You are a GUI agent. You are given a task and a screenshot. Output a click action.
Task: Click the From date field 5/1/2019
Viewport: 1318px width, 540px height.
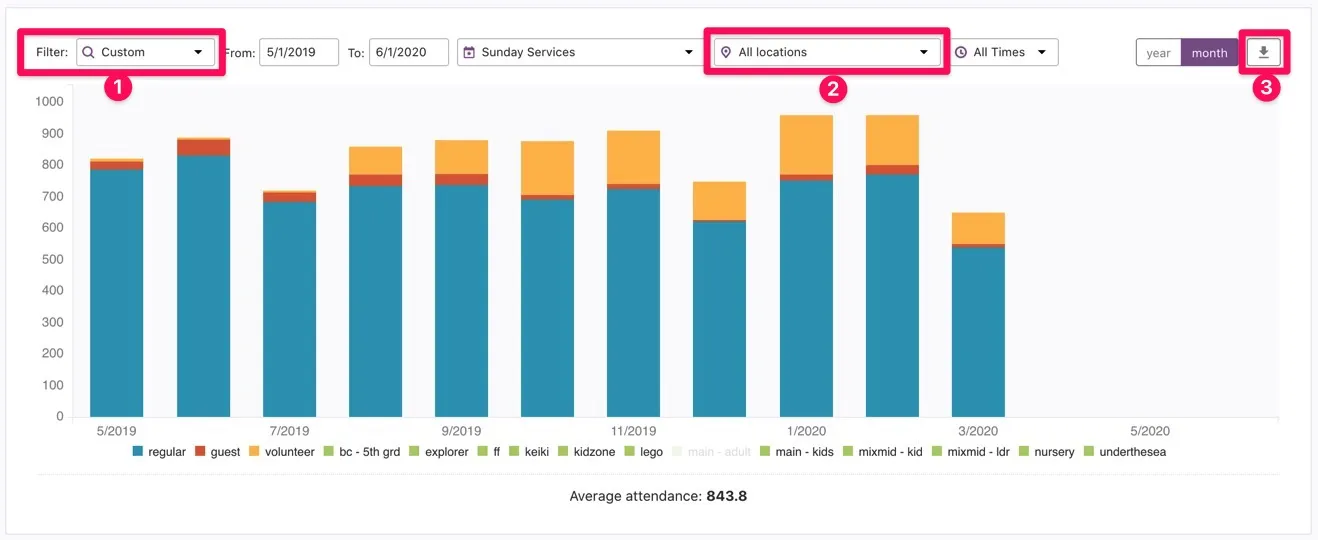point(298,52)
